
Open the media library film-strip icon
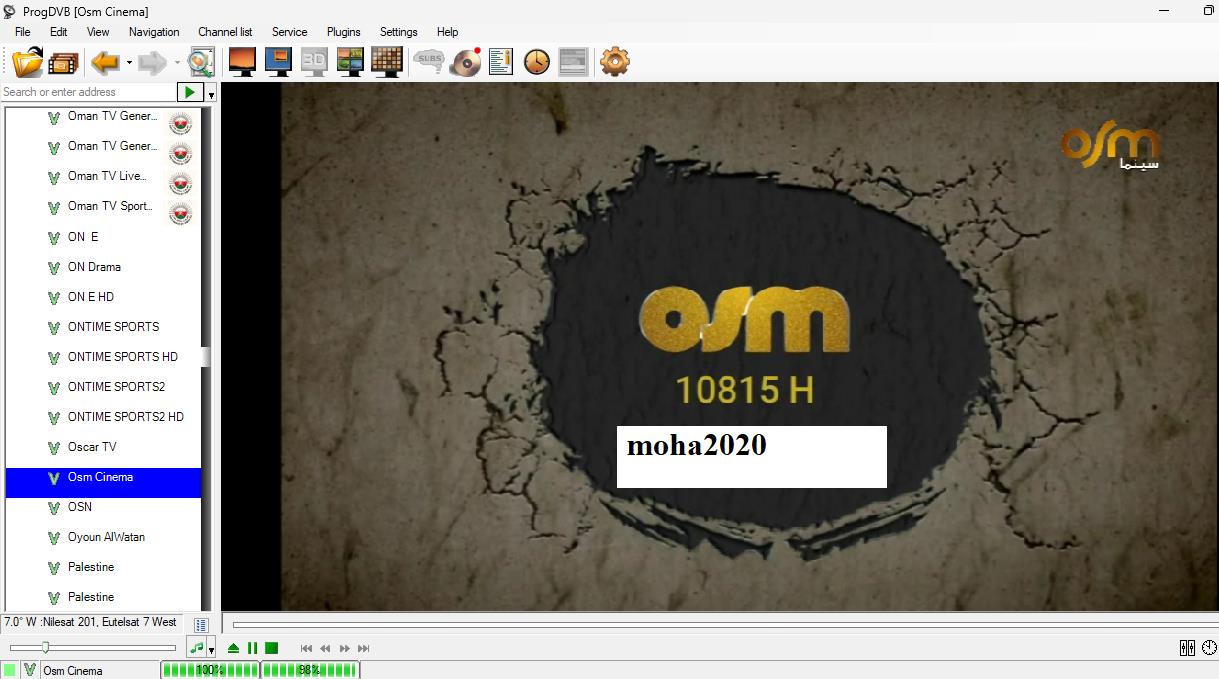click(x=63, y=62)
